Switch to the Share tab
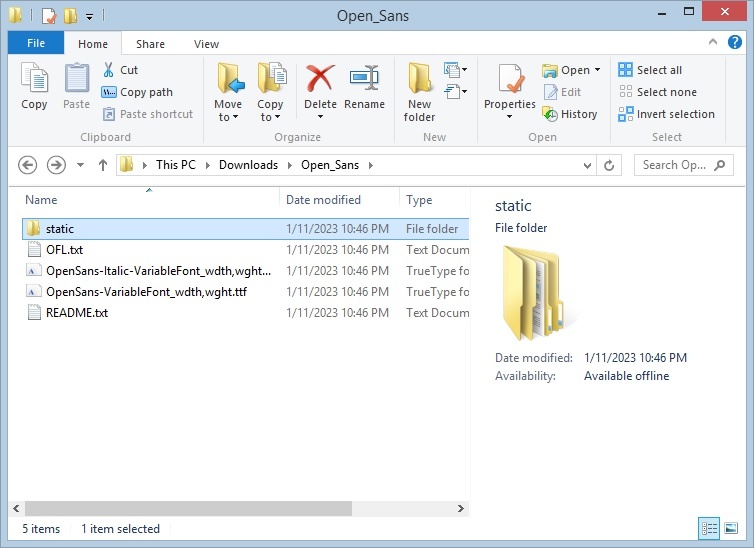 (x=150, y=44)
